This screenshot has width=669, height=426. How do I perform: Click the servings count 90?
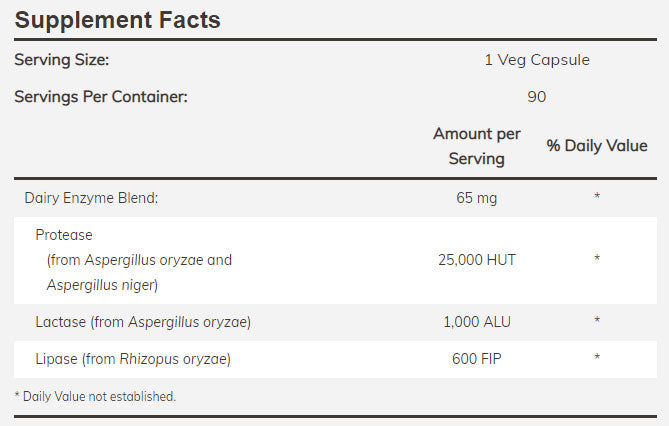[537, 97]
